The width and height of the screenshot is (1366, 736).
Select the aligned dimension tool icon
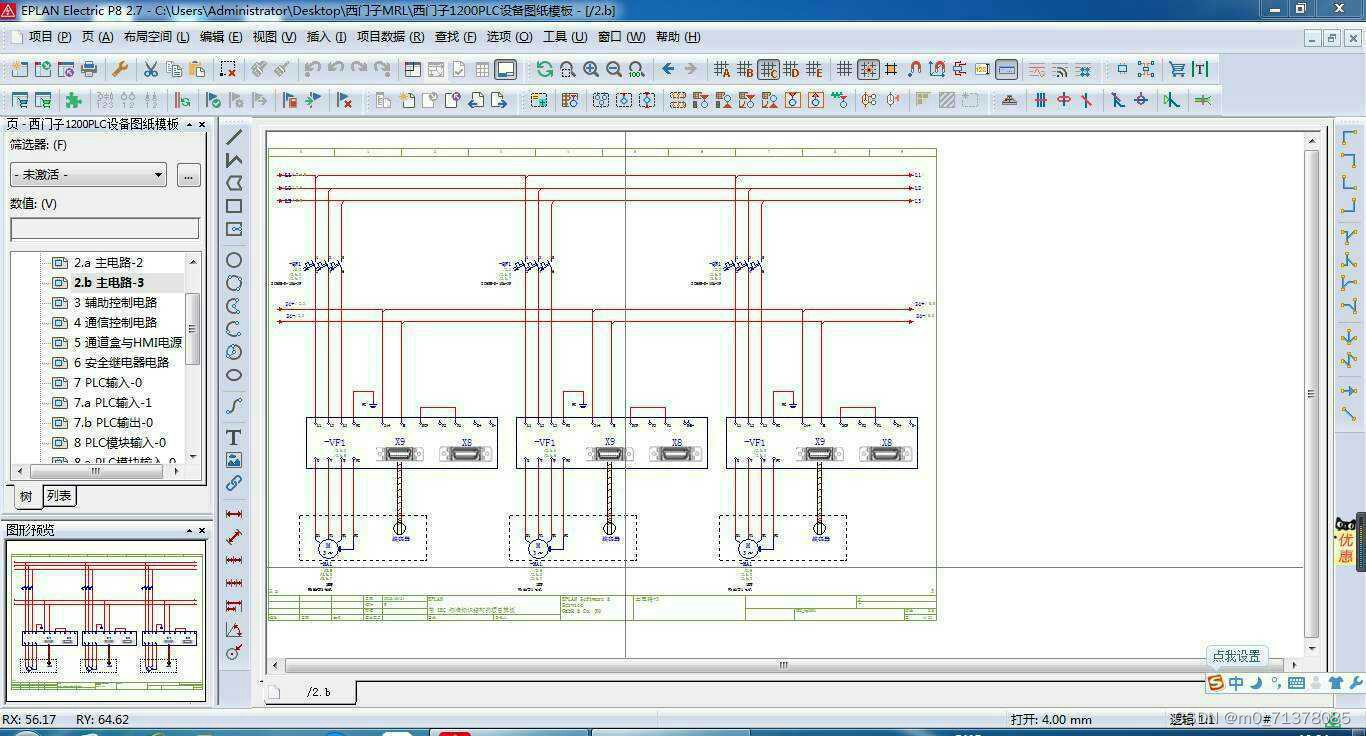click(234, 537)
